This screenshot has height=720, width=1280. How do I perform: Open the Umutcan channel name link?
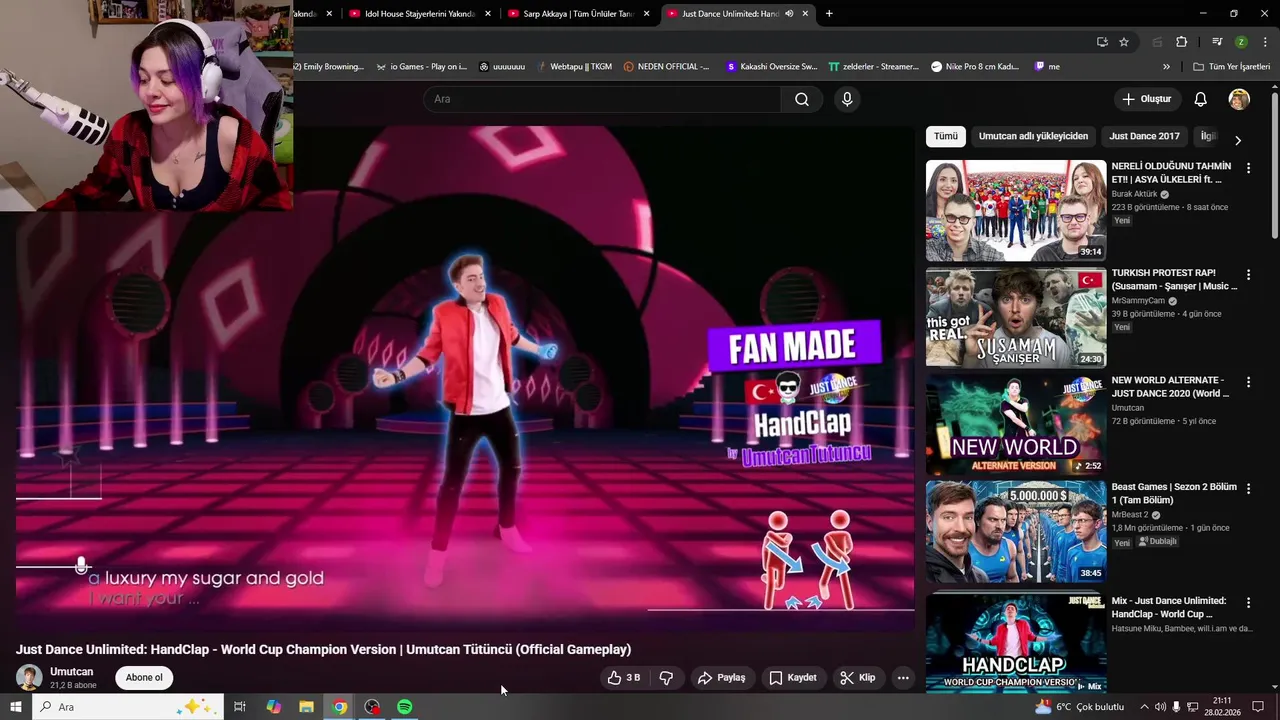72,672
